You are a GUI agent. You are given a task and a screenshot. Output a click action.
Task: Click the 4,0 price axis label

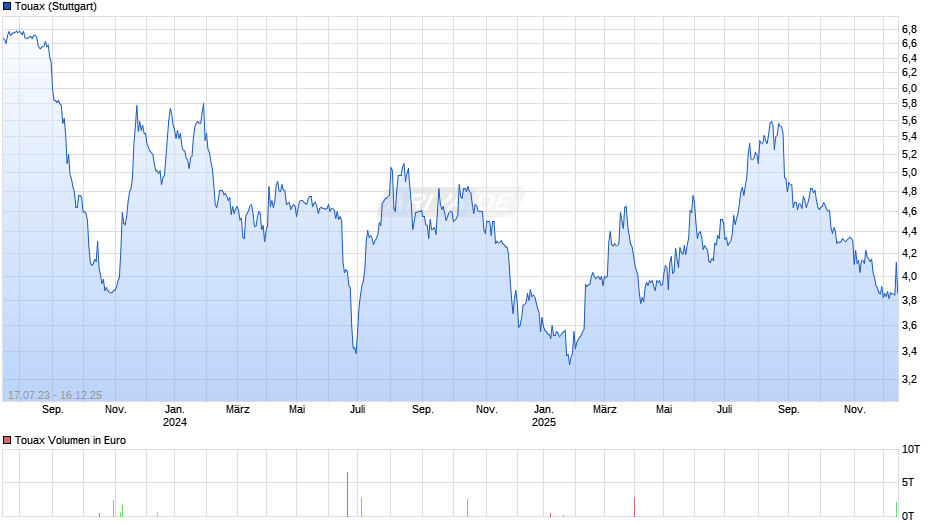[909, 276]
